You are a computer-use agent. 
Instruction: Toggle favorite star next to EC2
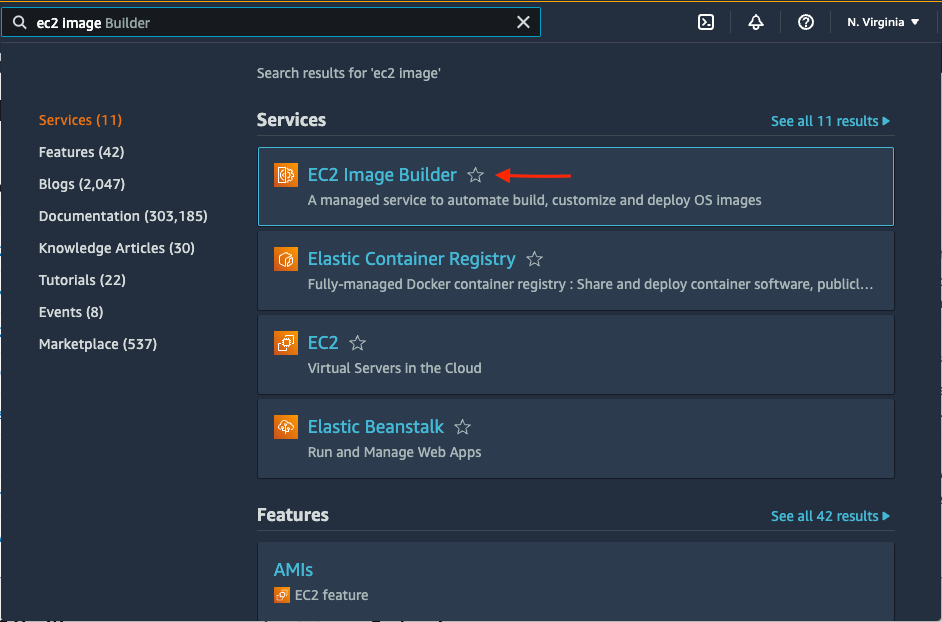(357, 343)
